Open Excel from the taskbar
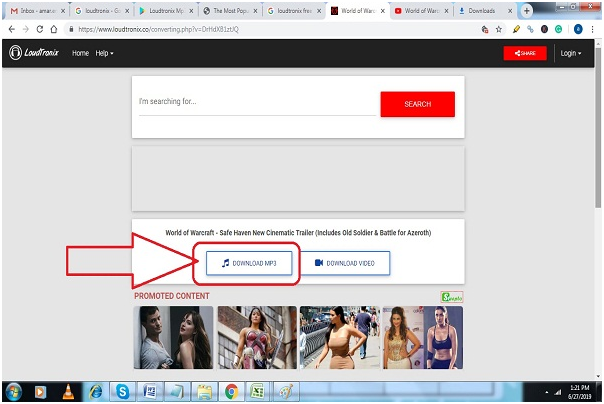The image size is (604, 404). [257, 392]
